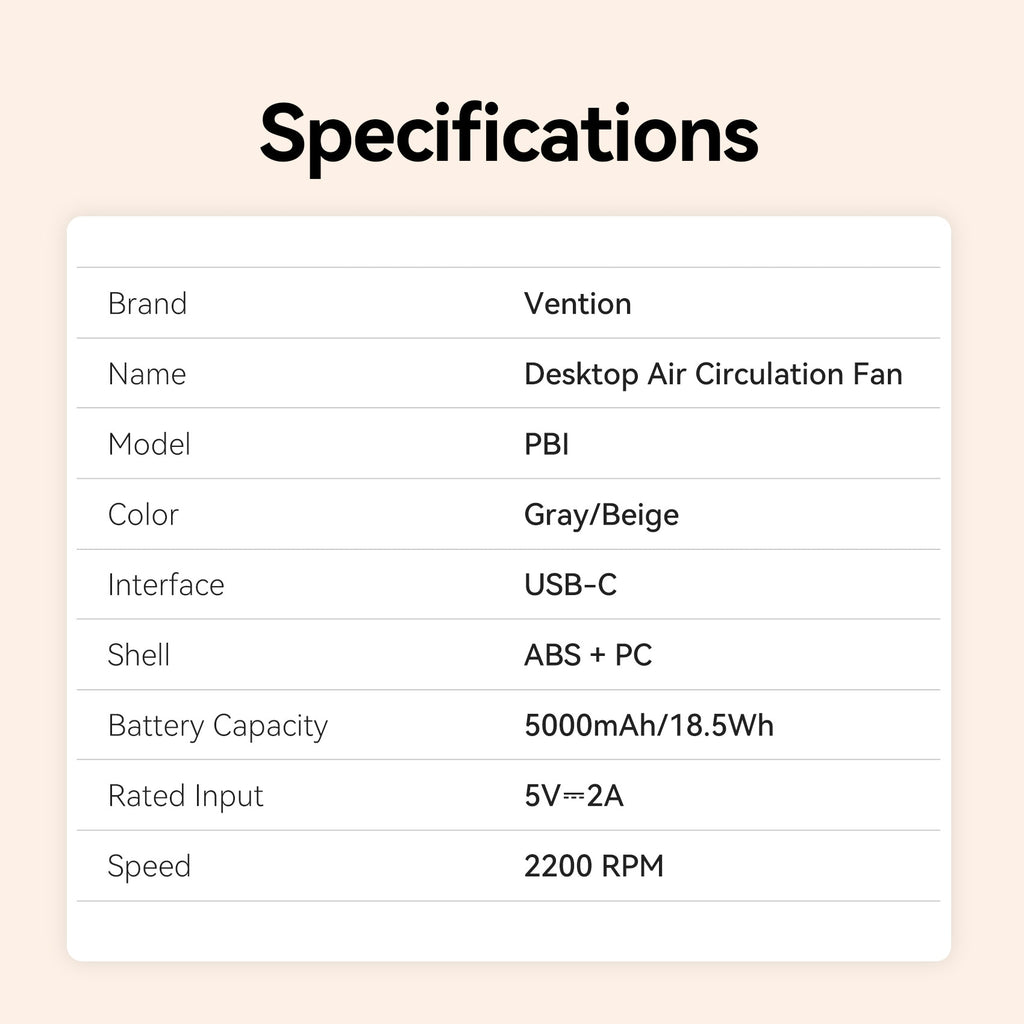Select the Desktop Air Circulation Fan text
Image resolution: width=1024 pixels, height=1024 pixels.
pyautogui.click(x=712, y=374)
